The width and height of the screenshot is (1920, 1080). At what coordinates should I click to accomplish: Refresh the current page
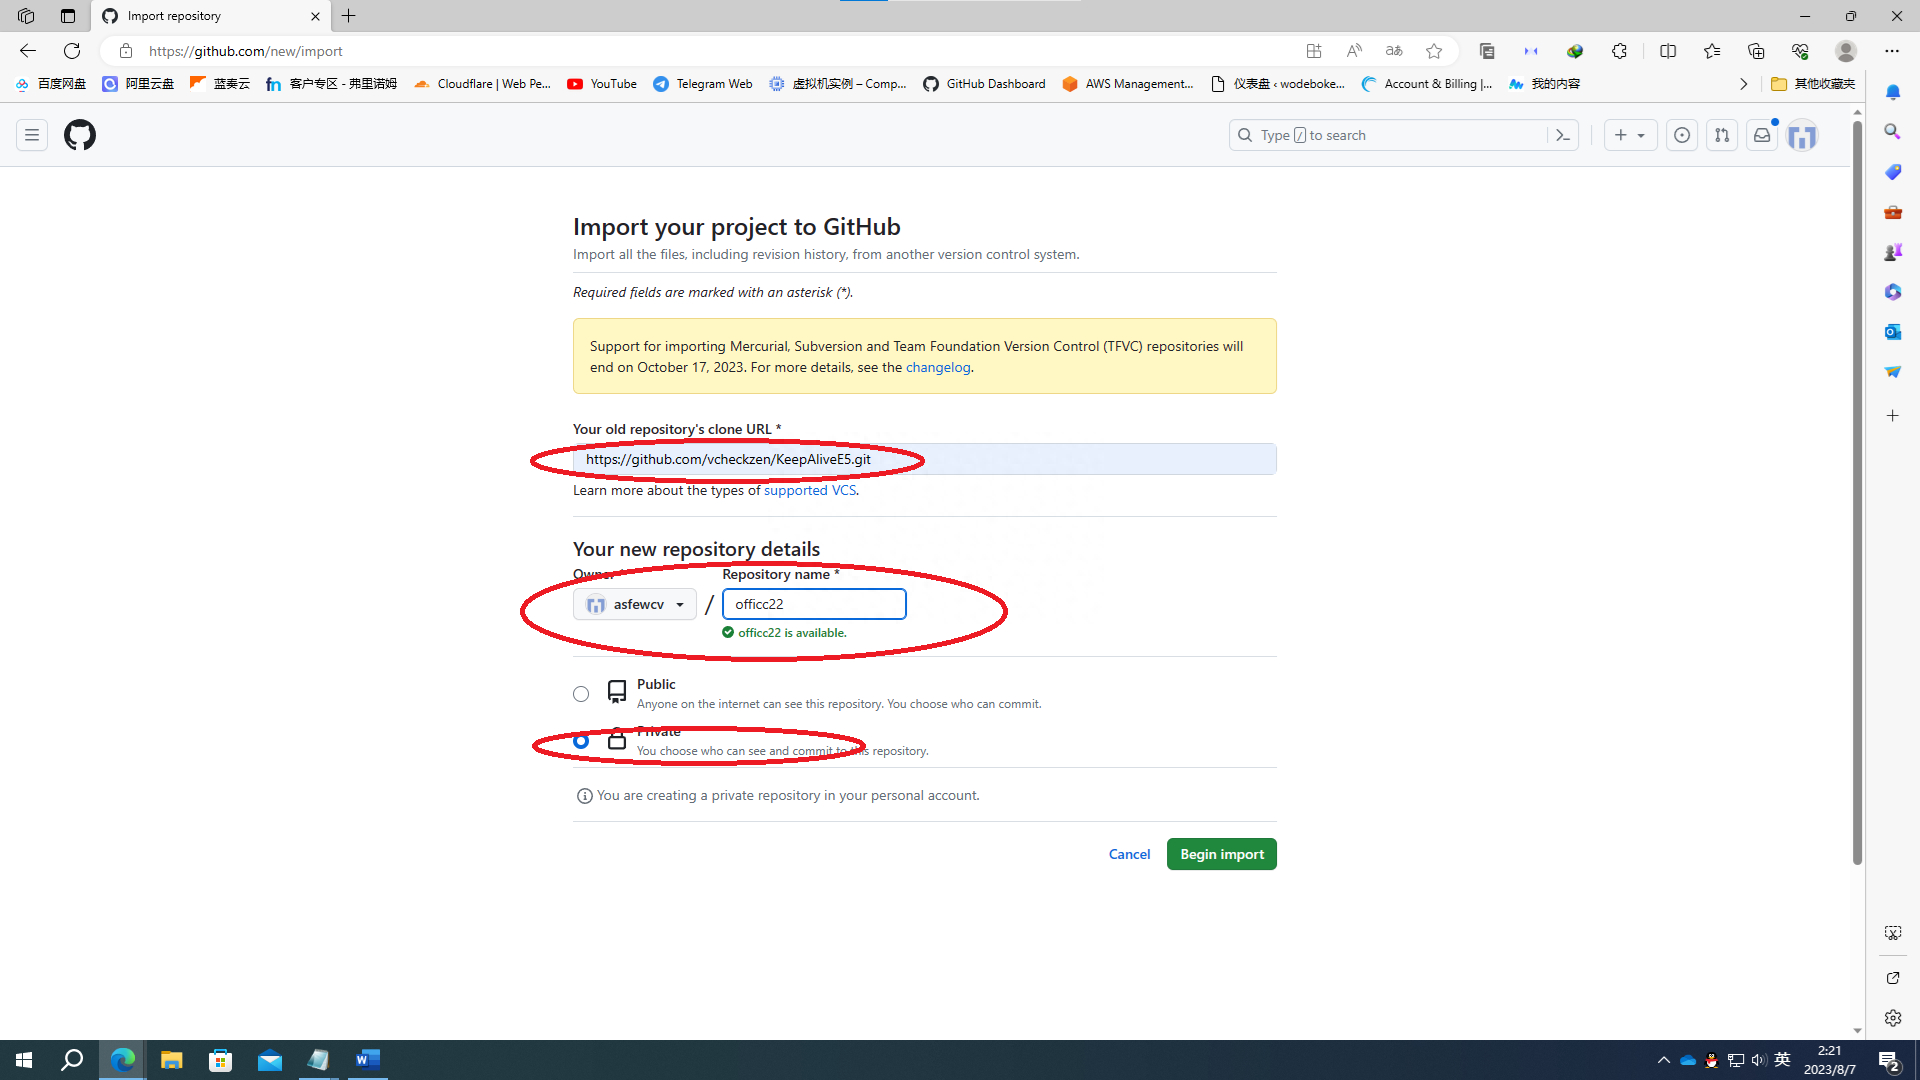click(72, 51)
